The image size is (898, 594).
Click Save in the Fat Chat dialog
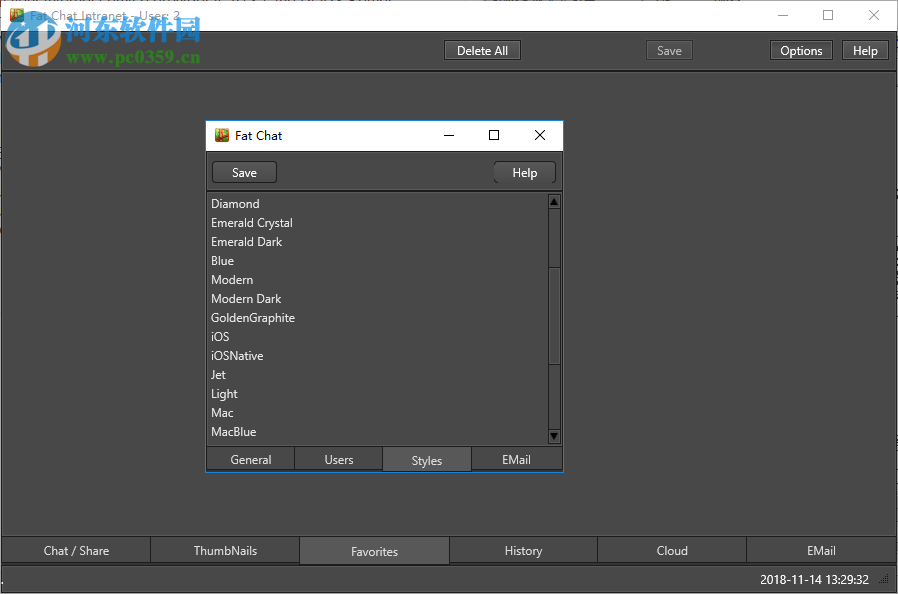pos(245,172)
